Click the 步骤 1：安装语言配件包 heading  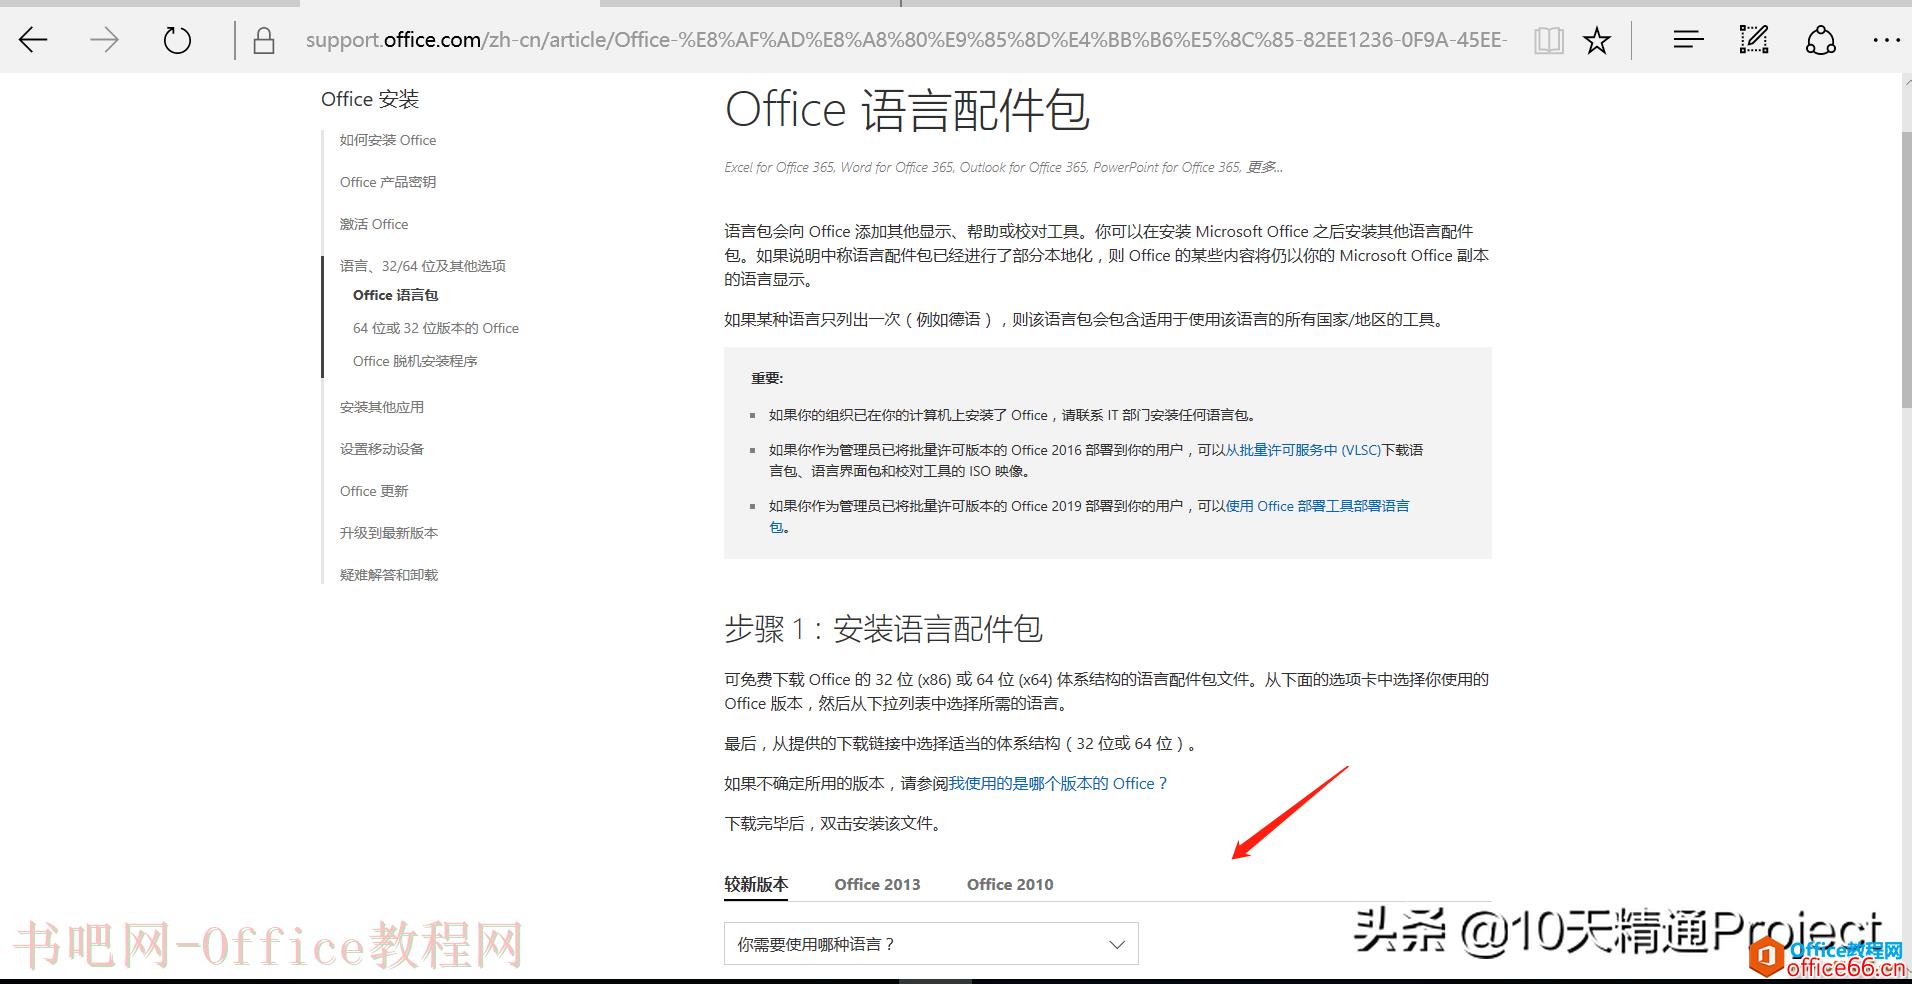pos(883,629)
